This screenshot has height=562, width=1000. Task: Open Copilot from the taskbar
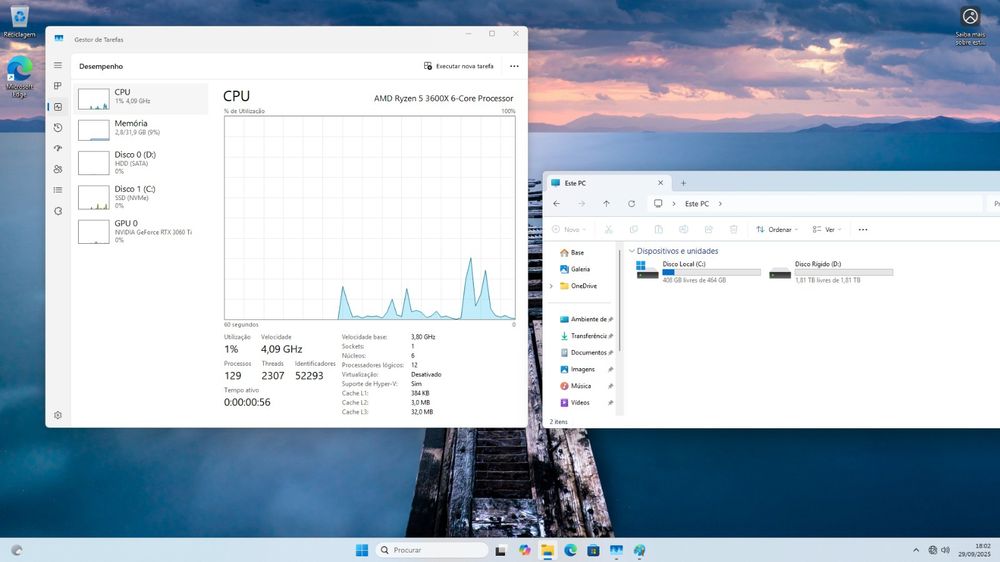[524, 550]
